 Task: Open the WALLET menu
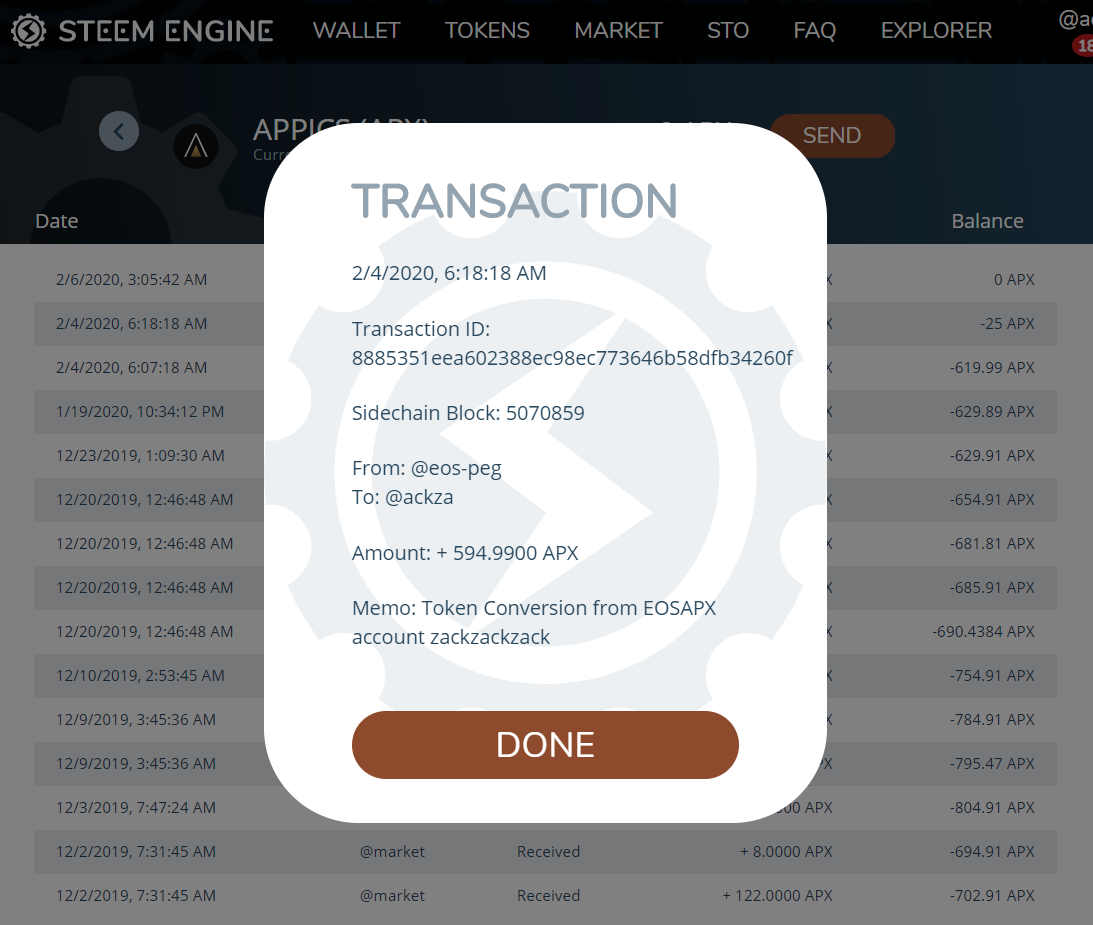[x=356, y=31]
